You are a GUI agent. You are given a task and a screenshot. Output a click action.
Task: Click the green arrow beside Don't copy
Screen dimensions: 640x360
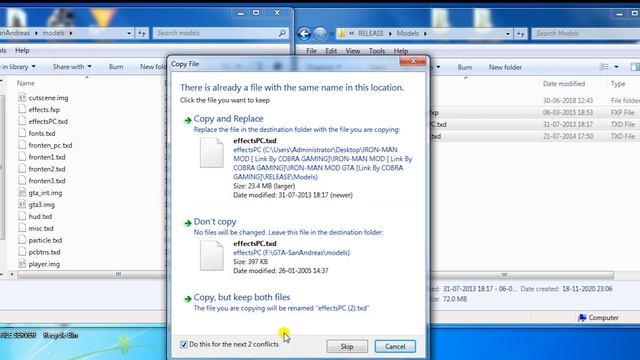pos(188,223)
